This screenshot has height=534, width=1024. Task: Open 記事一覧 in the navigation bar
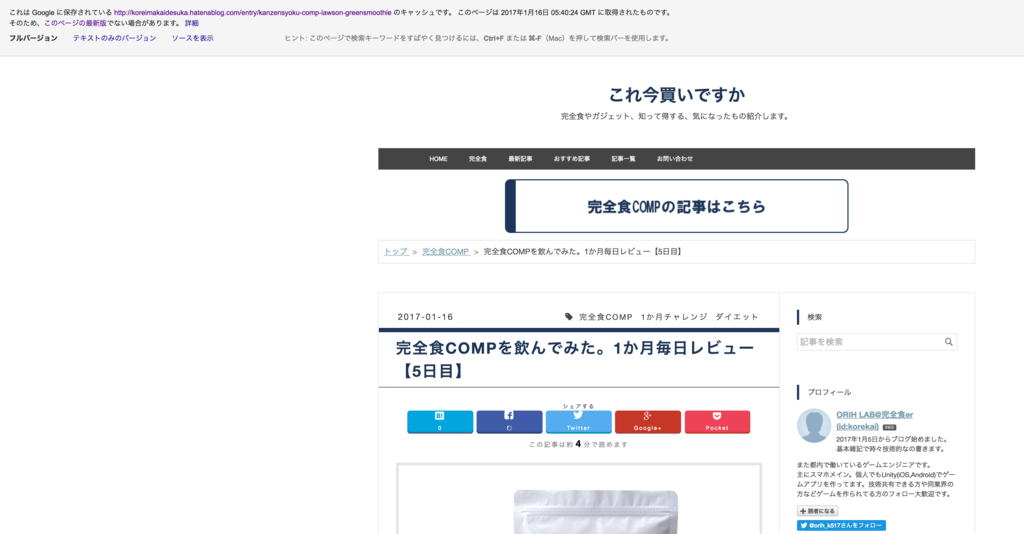tap(623, 159)
